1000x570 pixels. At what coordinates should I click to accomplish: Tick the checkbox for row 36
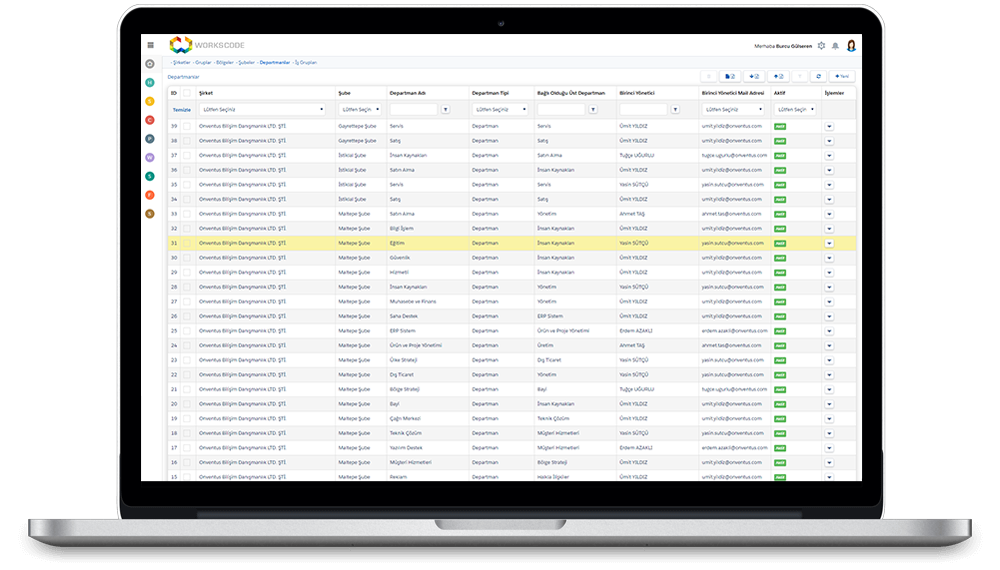pos(187,170)
